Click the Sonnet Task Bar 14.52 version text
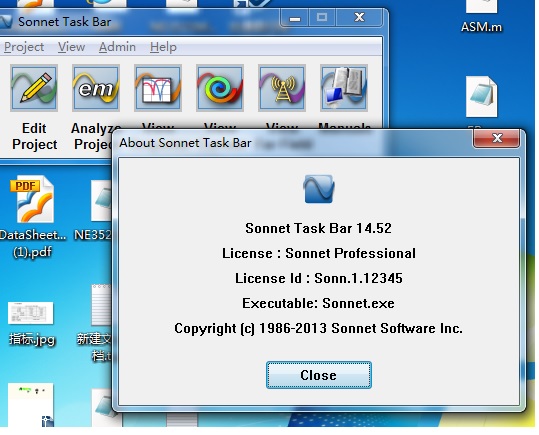 pos(318,228)
